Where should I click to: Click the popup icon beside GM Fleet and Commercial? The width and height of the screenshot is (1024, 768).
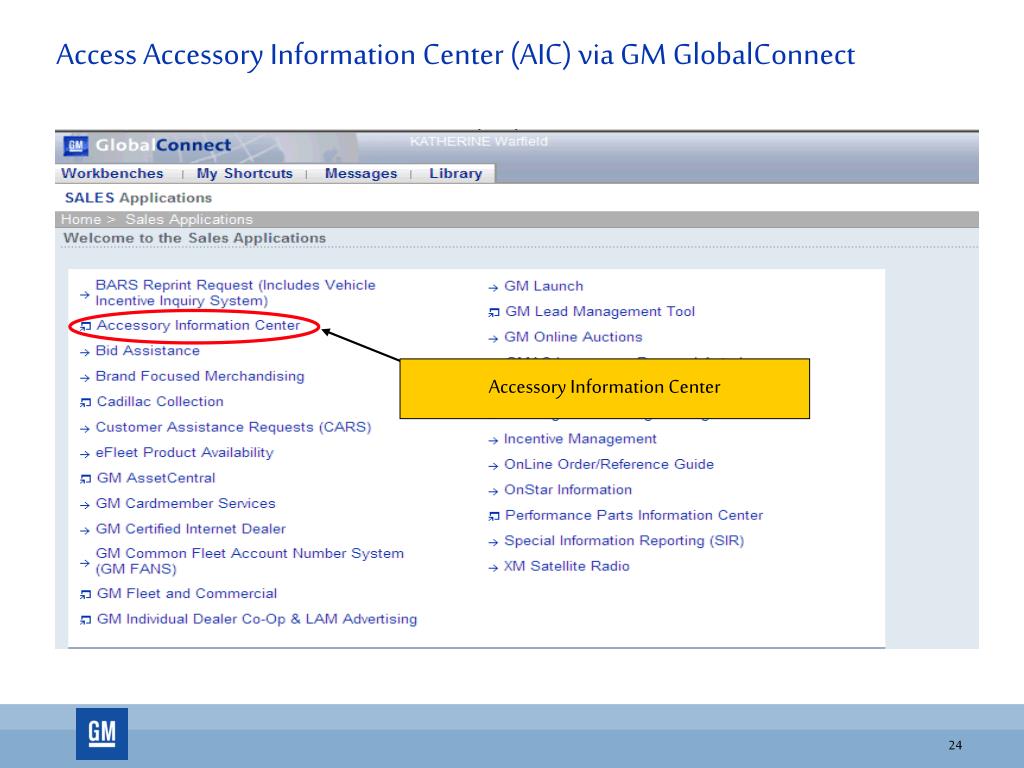click(86, 594)
